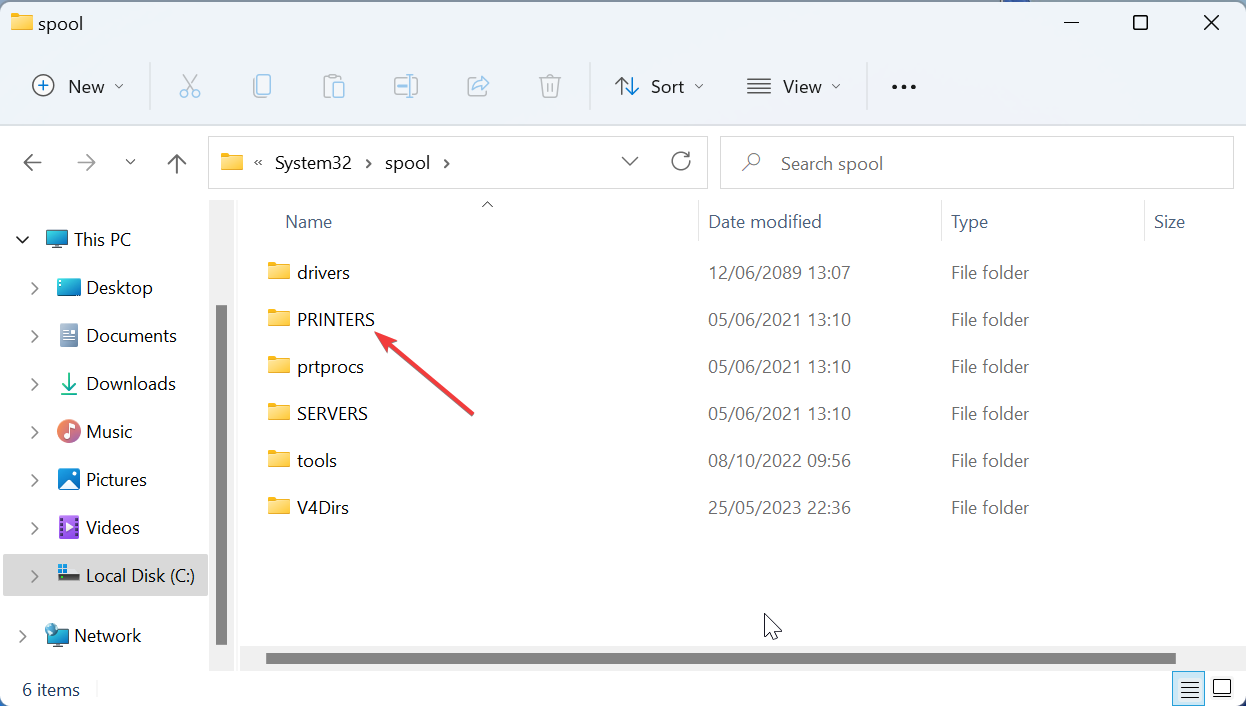Click the Cut scissors icon
The height and width of the screenshot is (706, 1246).
tap(190, 87)
